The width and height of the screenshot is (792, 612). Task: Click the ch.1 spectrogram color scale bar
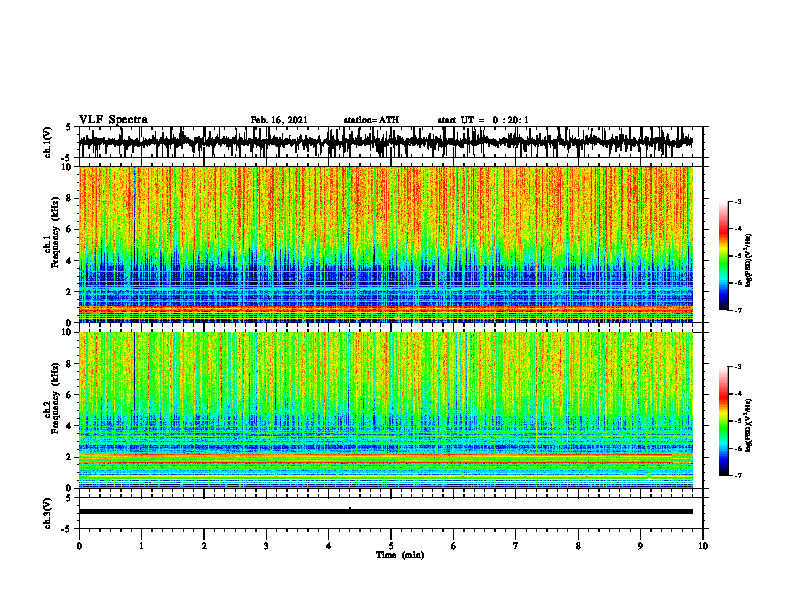pyautogui.click(x=724, y=256)
